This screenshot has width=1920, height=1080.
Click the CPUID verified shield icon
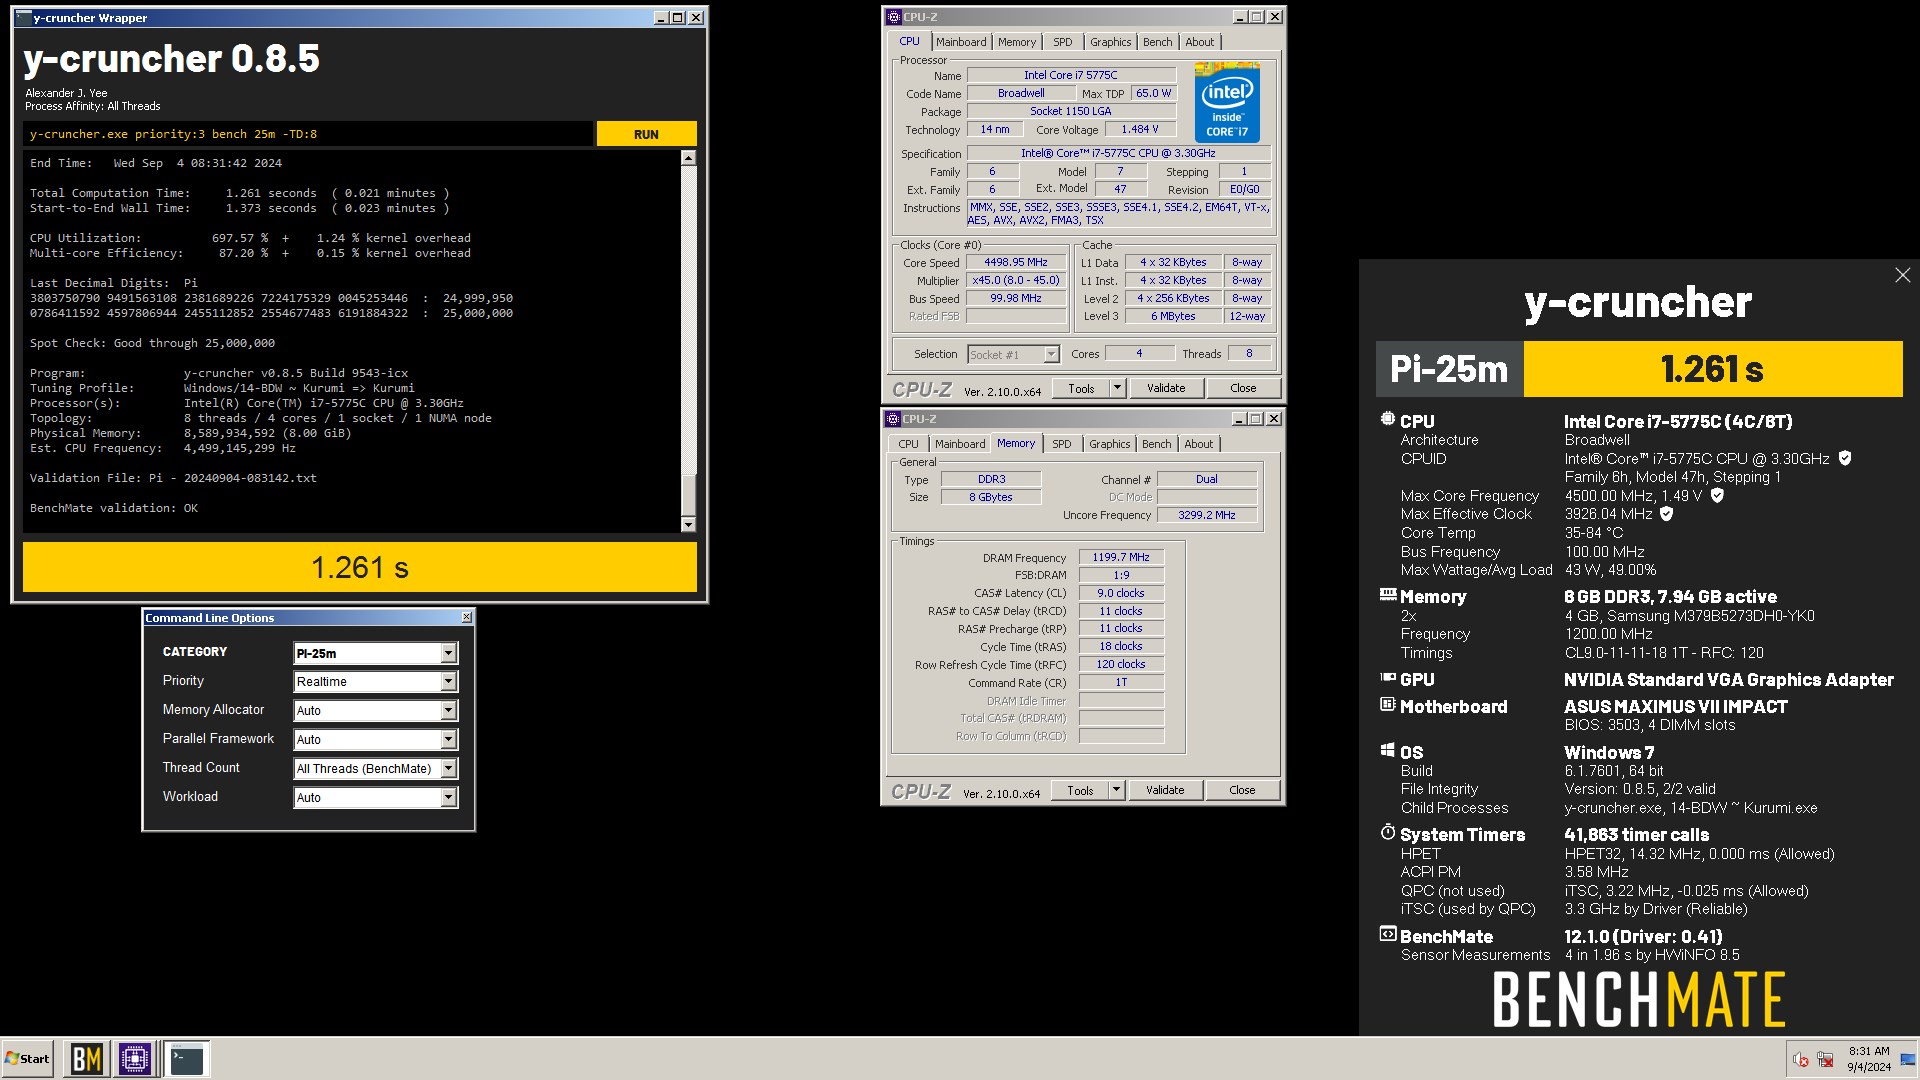tap(1845, 458)
